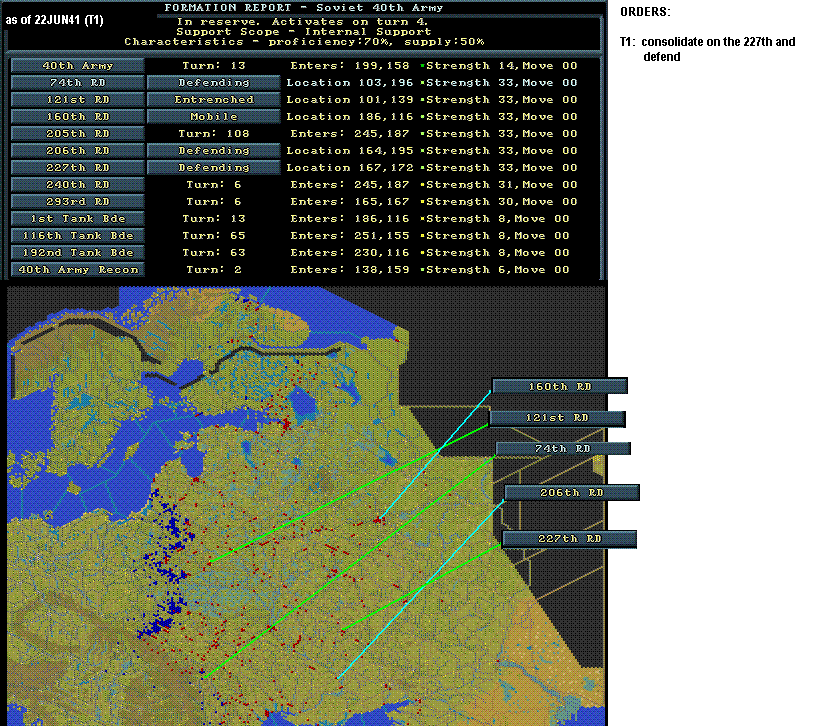
Task: Click 'Enters: 165,167' for 293rd RD
Action: click(350, 202)
